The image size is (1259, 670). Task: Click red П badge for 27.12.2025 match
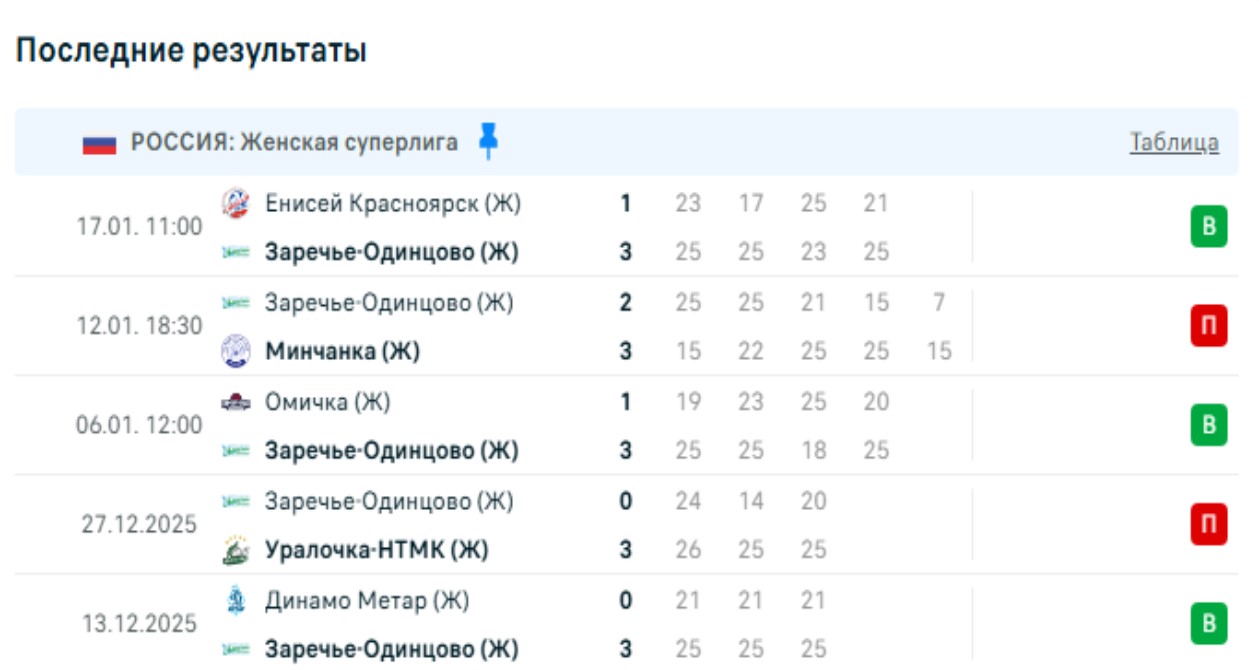coord(1208,525)
